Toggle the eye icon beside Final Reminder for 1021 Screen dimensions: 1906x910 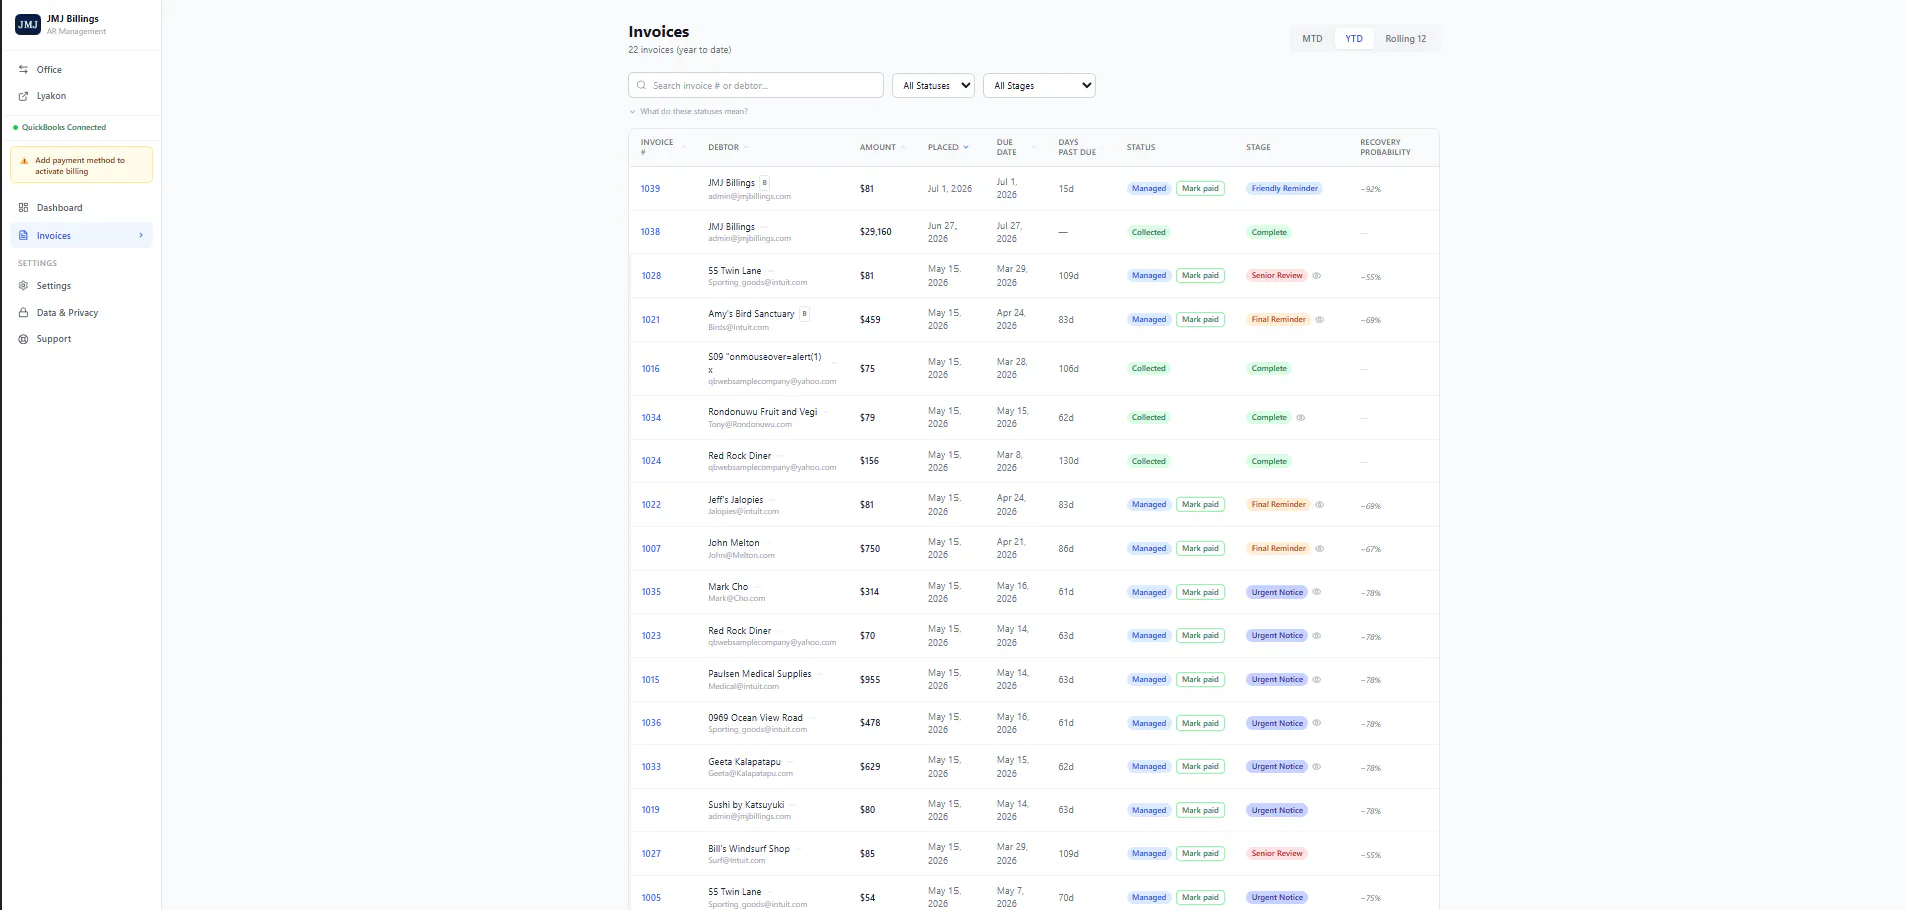pos(1320,320)
